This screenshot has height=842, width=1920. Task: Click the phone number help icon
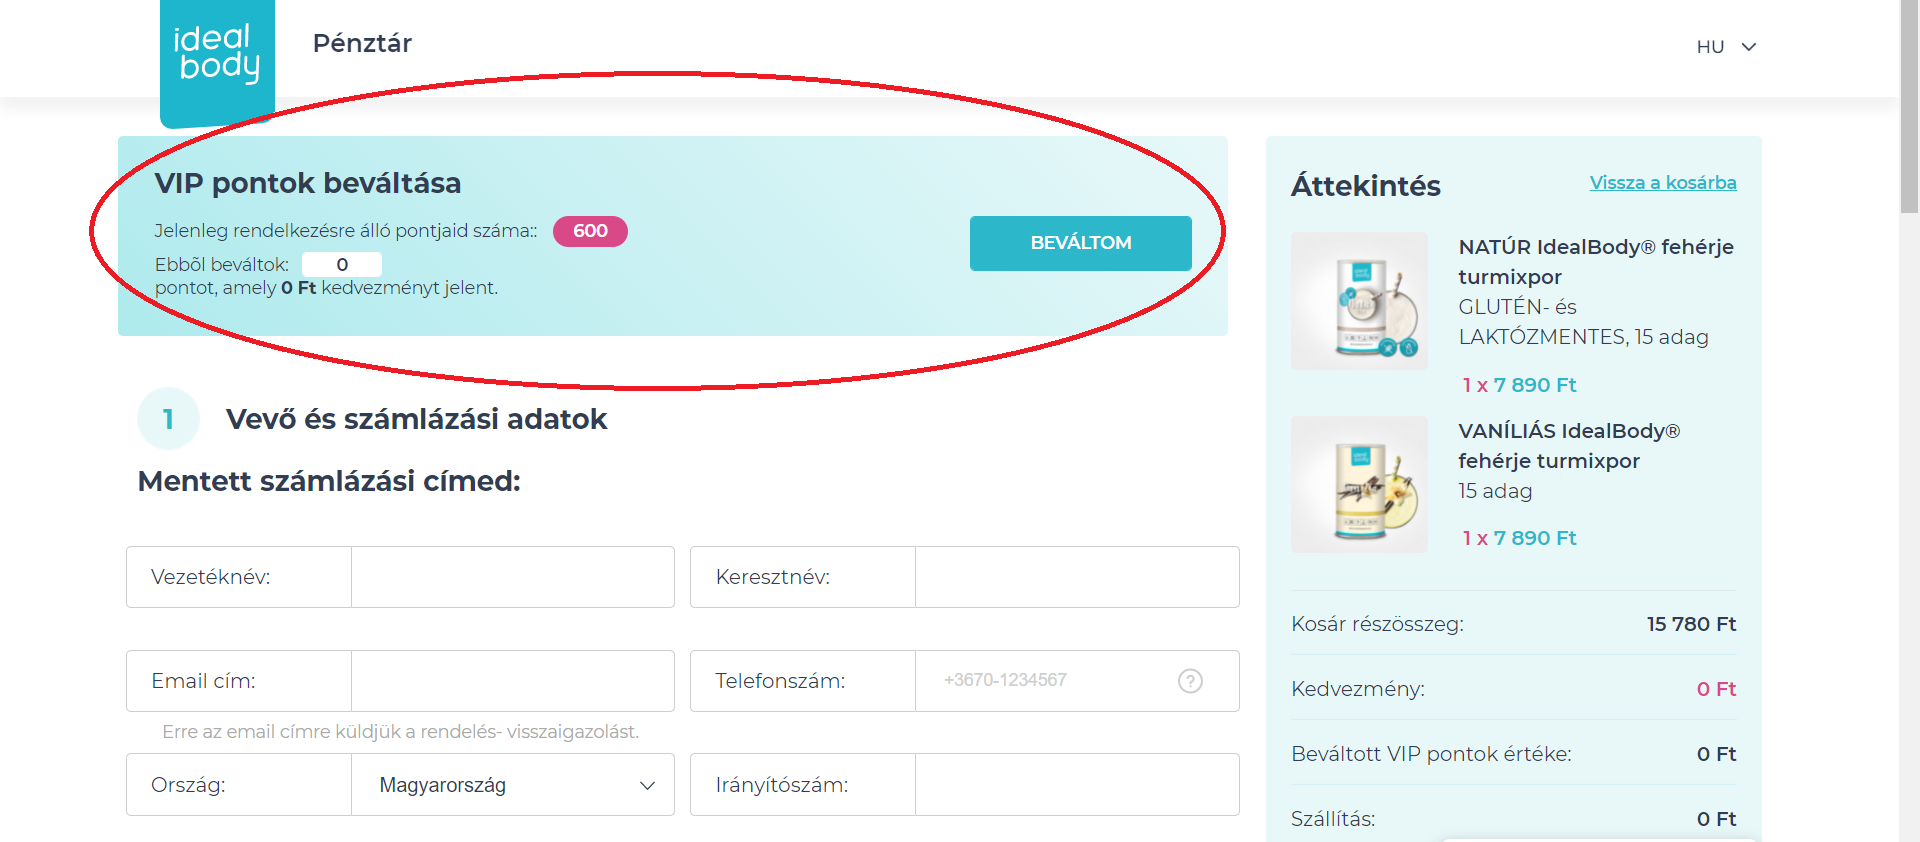click(x=1190, y=681)
